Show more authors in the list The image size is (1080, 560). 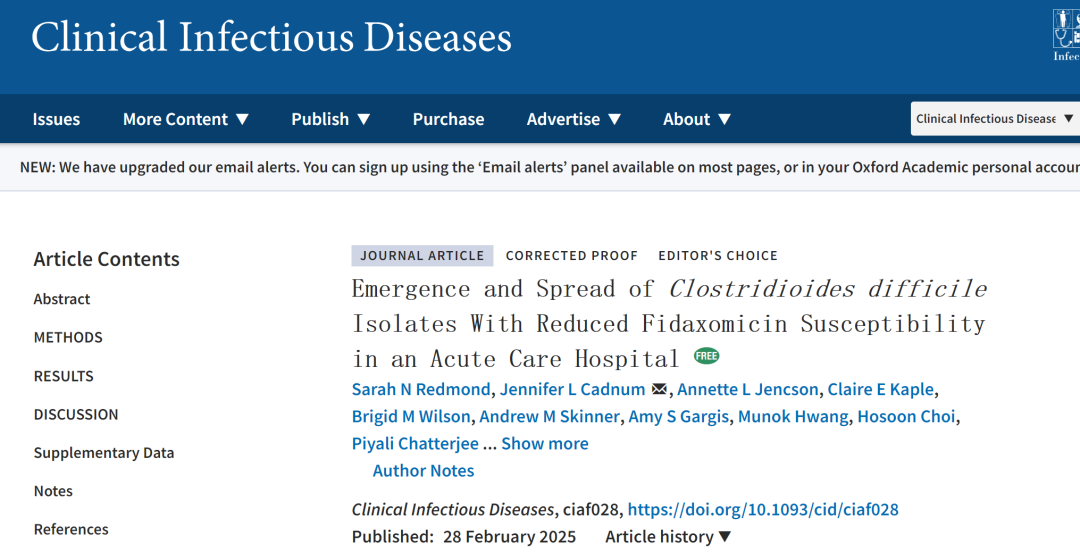point(544,443)
